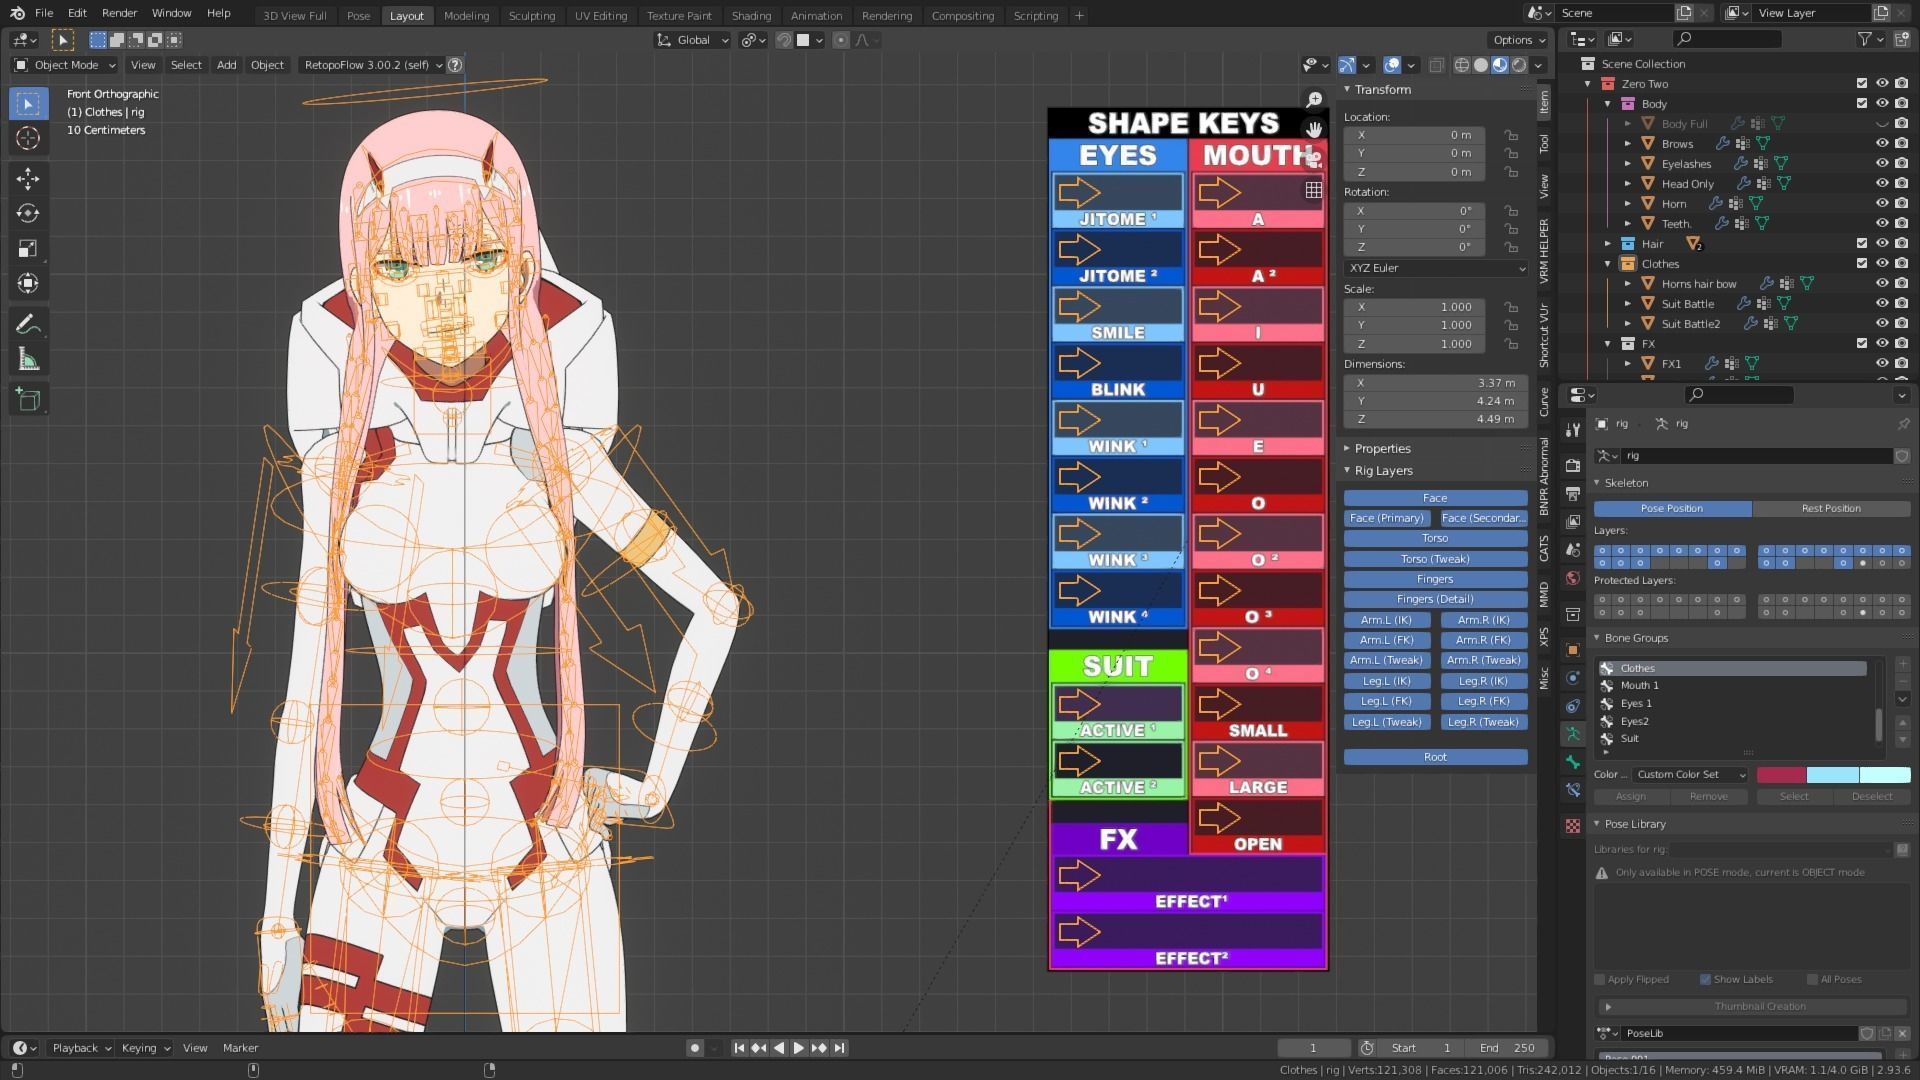Open the Tool properties tab icon

(1573, 430)
